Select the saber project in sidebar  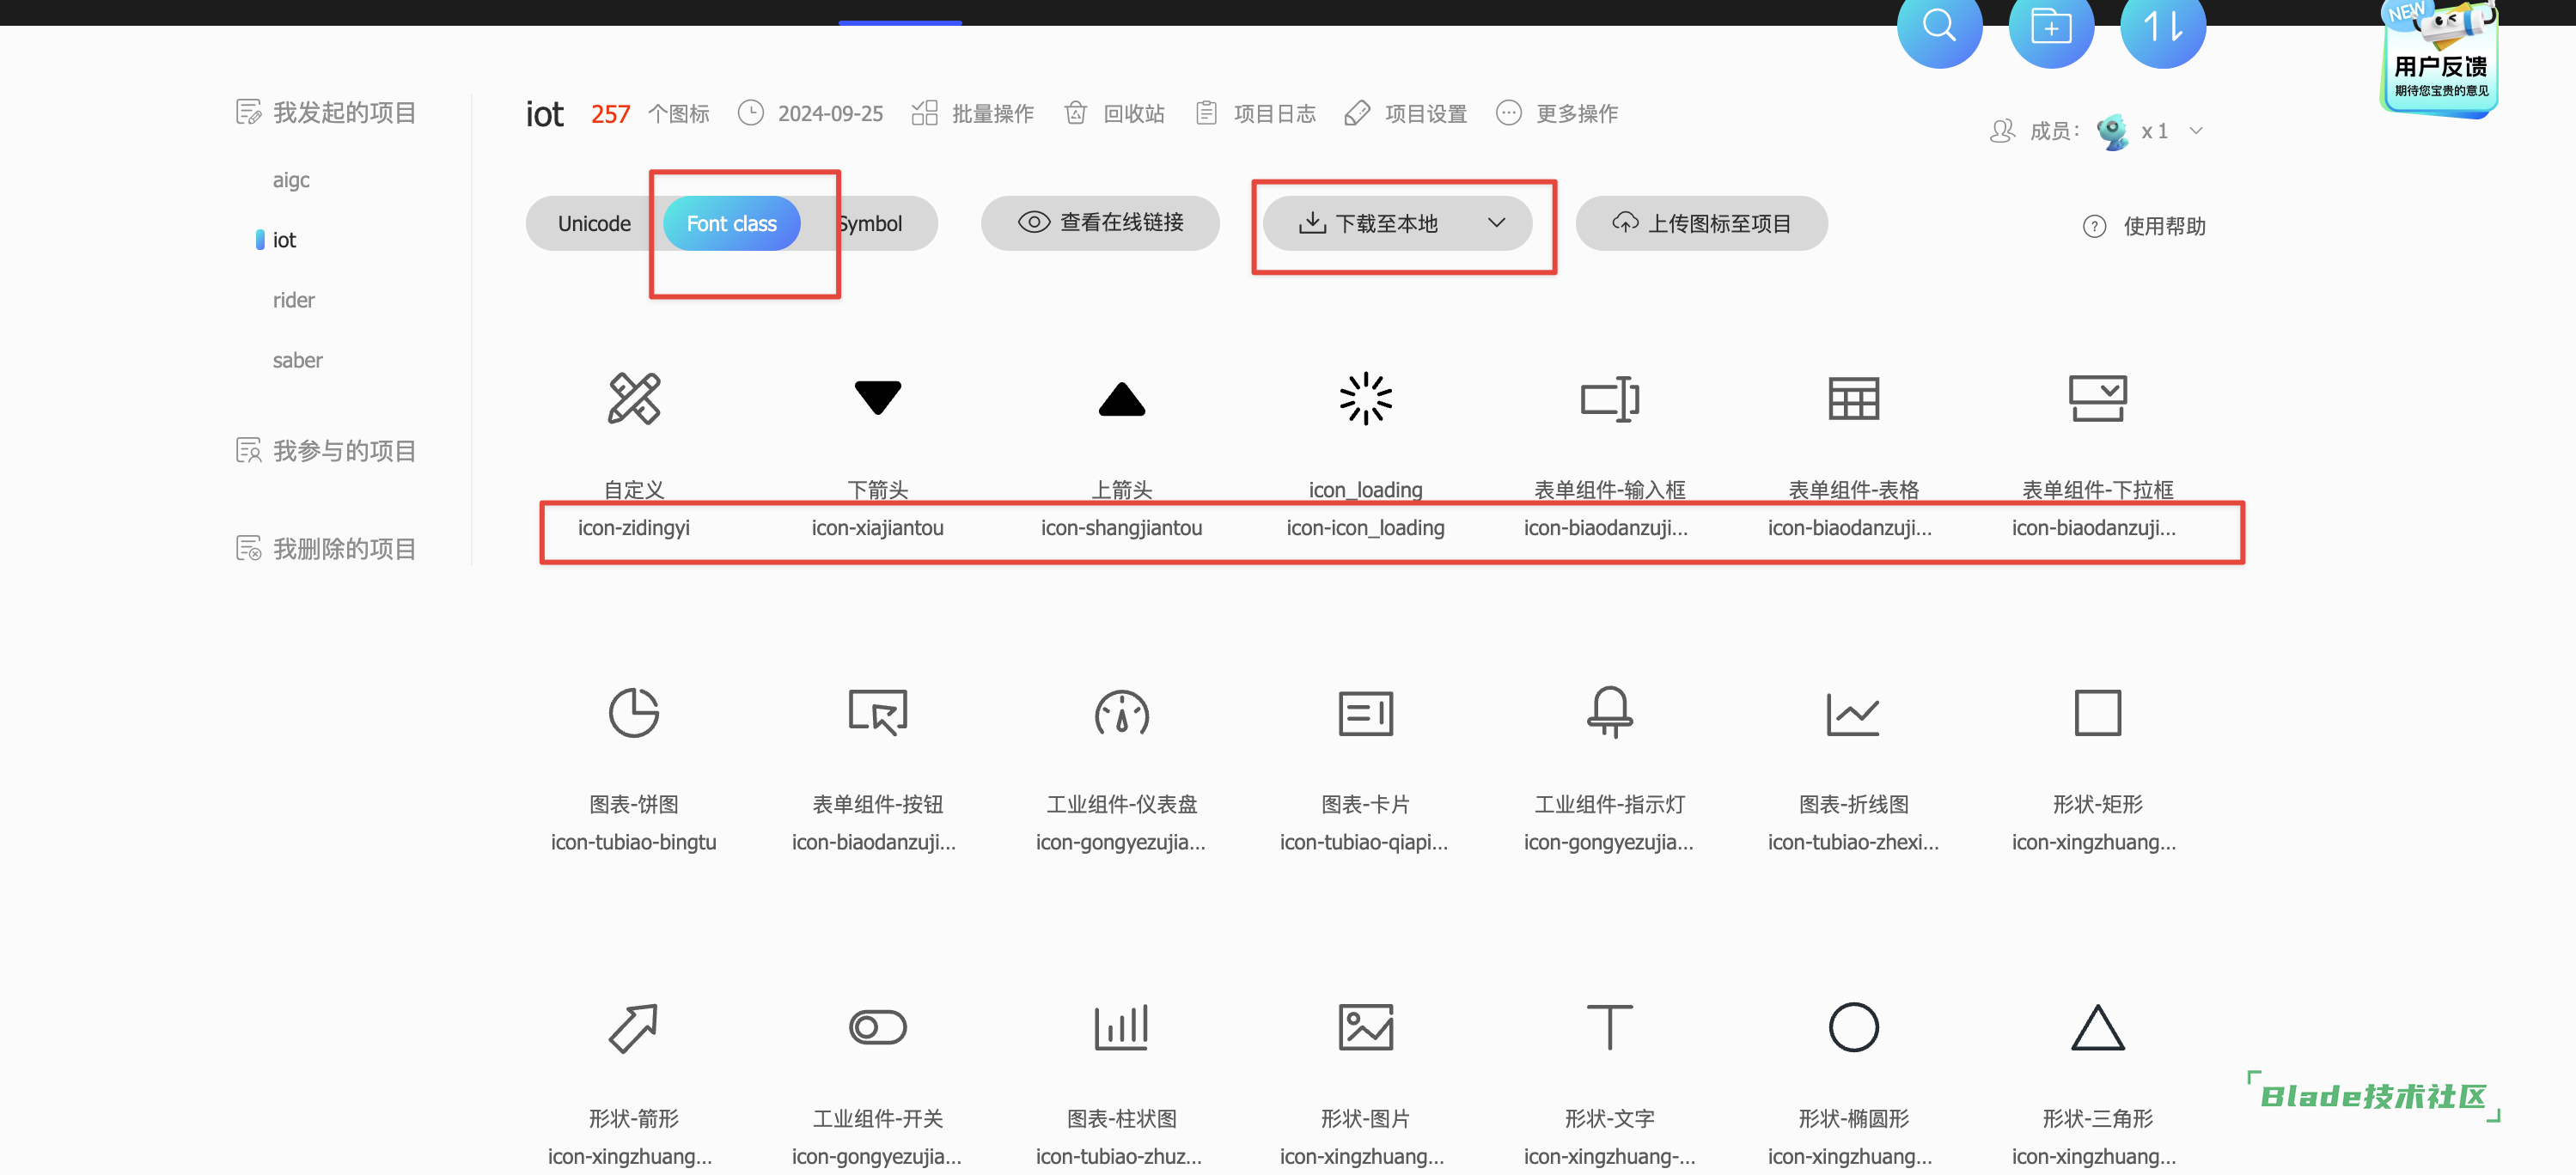pyautogui.click(x=297, y=360)
